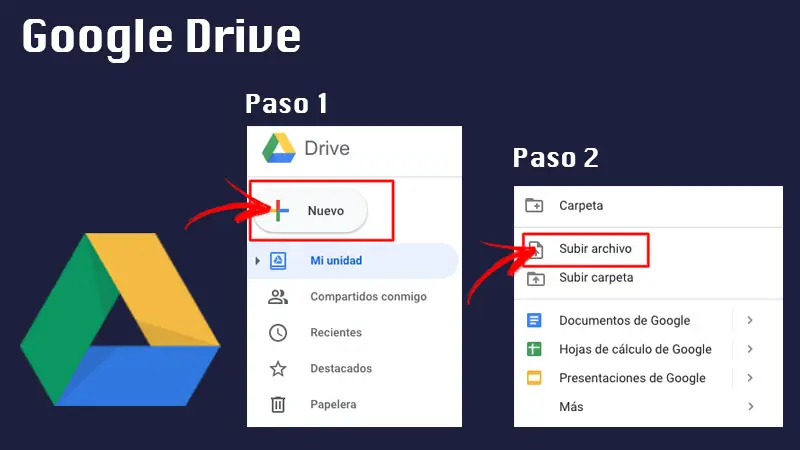800x450 pixels.
Task: Open the Recientes section
Action: point(336,333)
